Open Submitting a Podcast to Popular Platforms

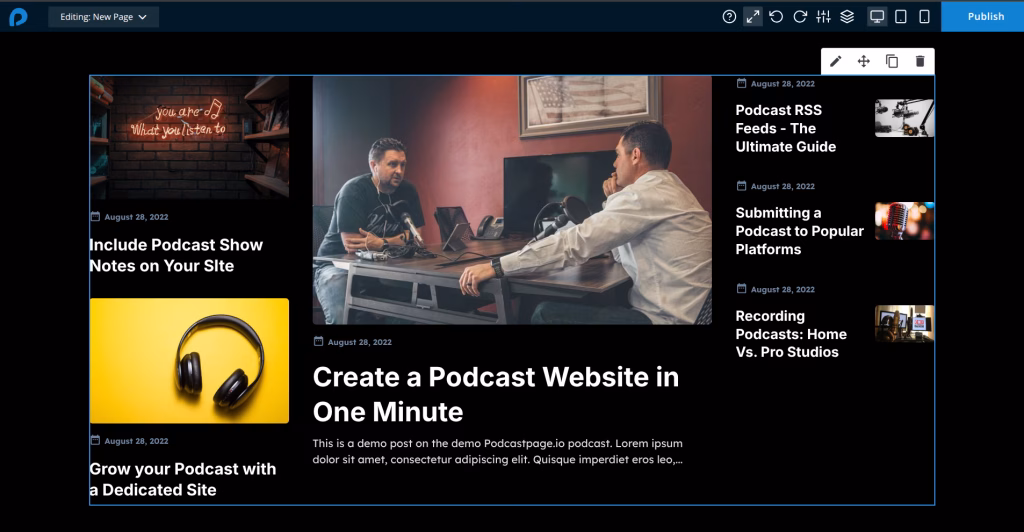(799, 231)
